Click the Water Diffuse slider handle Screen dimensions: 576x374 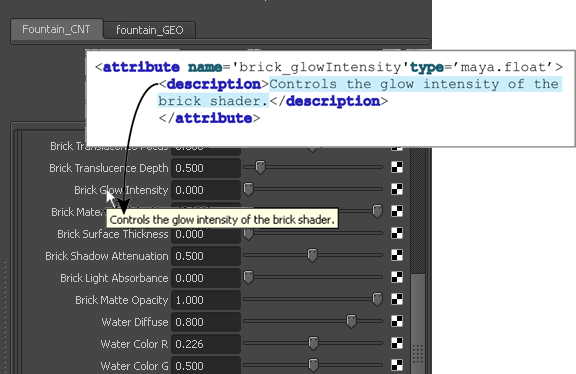point(351,321)
